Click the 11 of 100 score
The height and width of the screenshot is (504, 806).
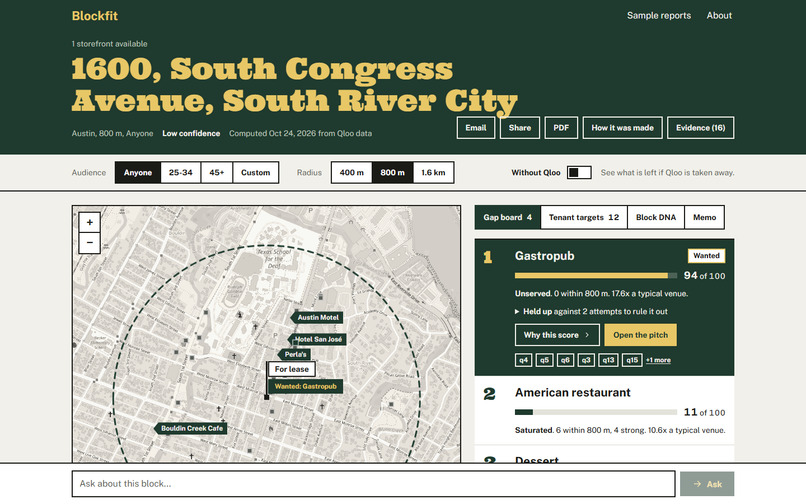704,412
